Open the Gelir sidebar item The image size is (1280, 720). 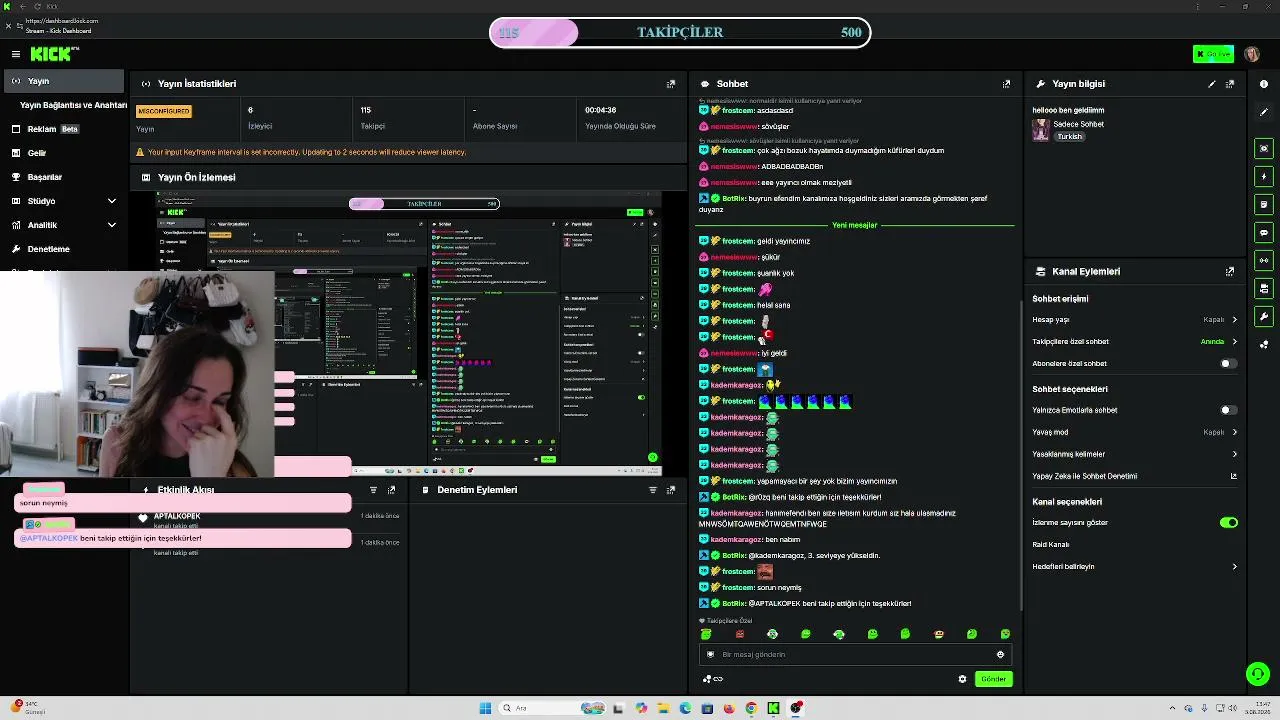pos(64,153)
